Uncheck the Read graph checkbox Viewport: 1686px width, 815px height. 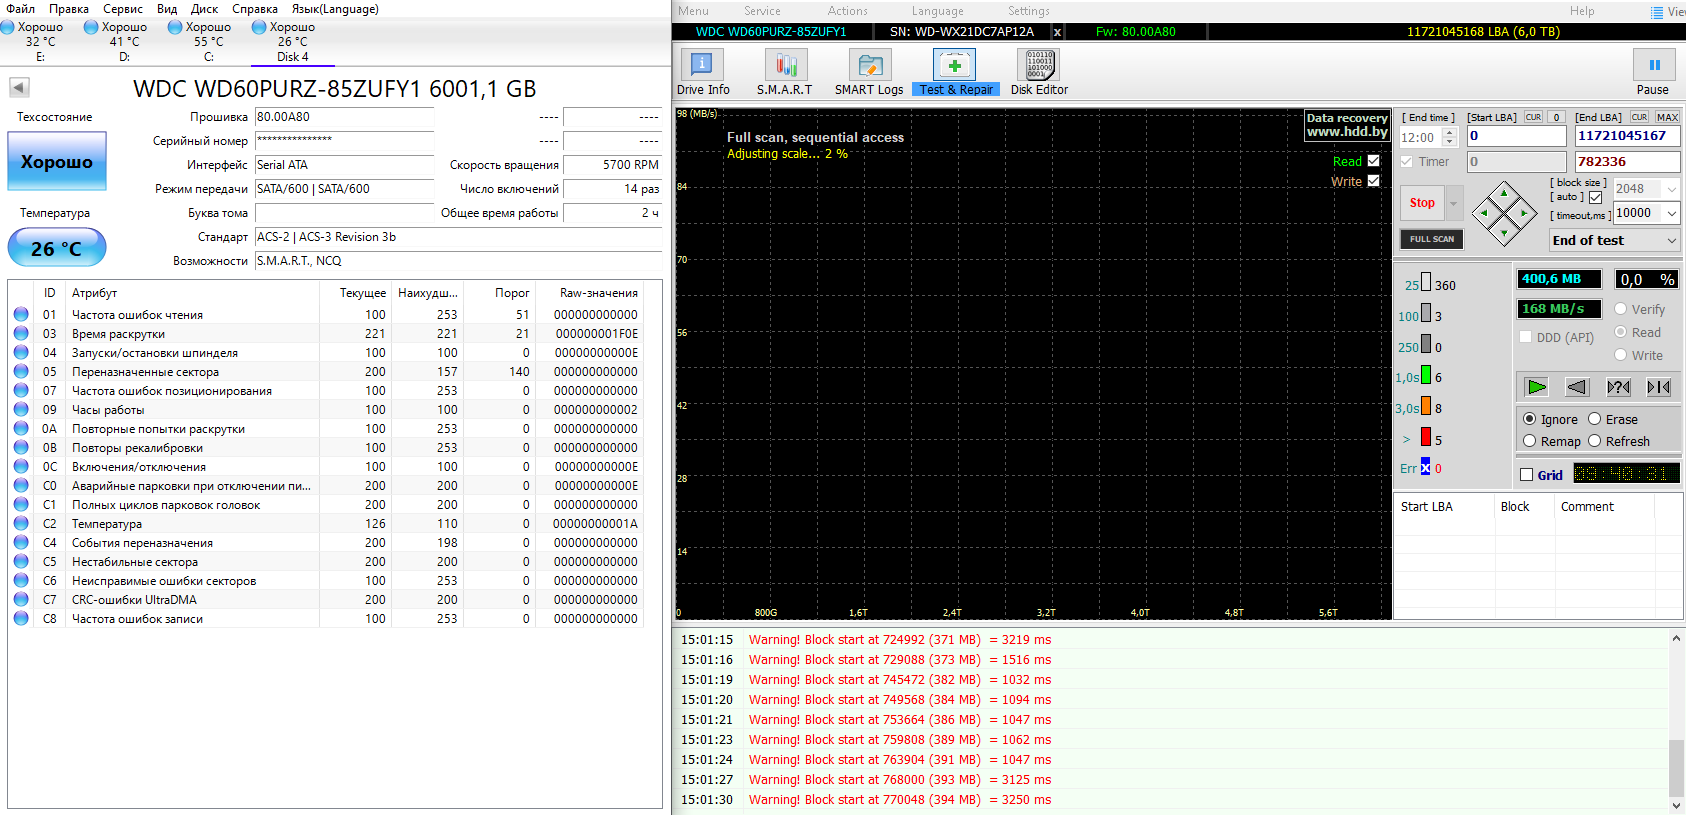click(x=1373, y=161)
